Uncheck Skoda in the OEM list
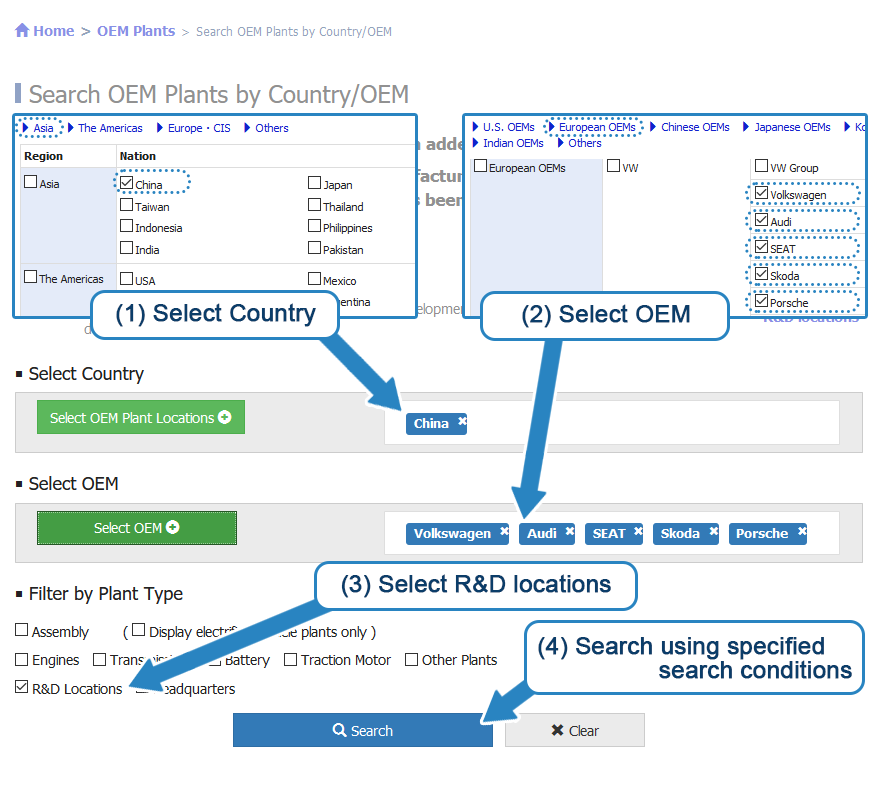The width and height of the screenshot is (880, 800). [761, 274]
